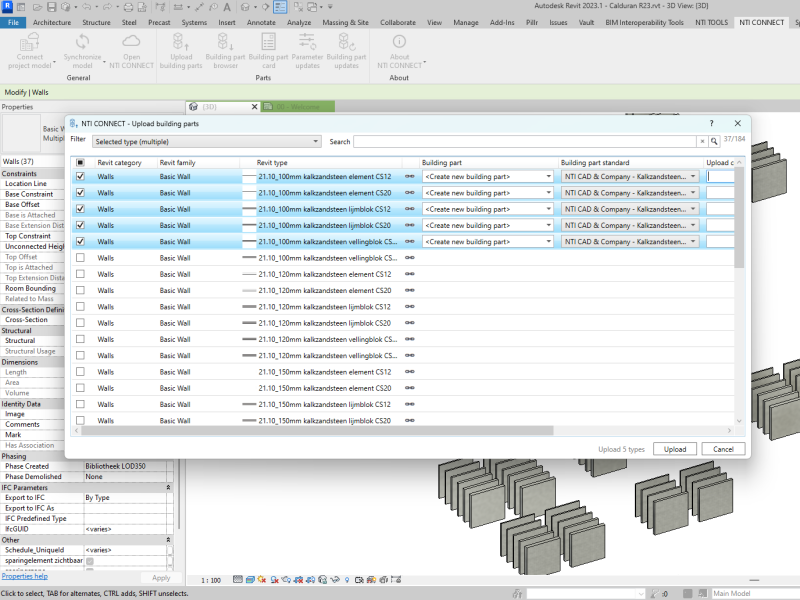800x600 pixels.
Task: Click the Building part updates ribbon icon
Action: [x=346, y=51]
